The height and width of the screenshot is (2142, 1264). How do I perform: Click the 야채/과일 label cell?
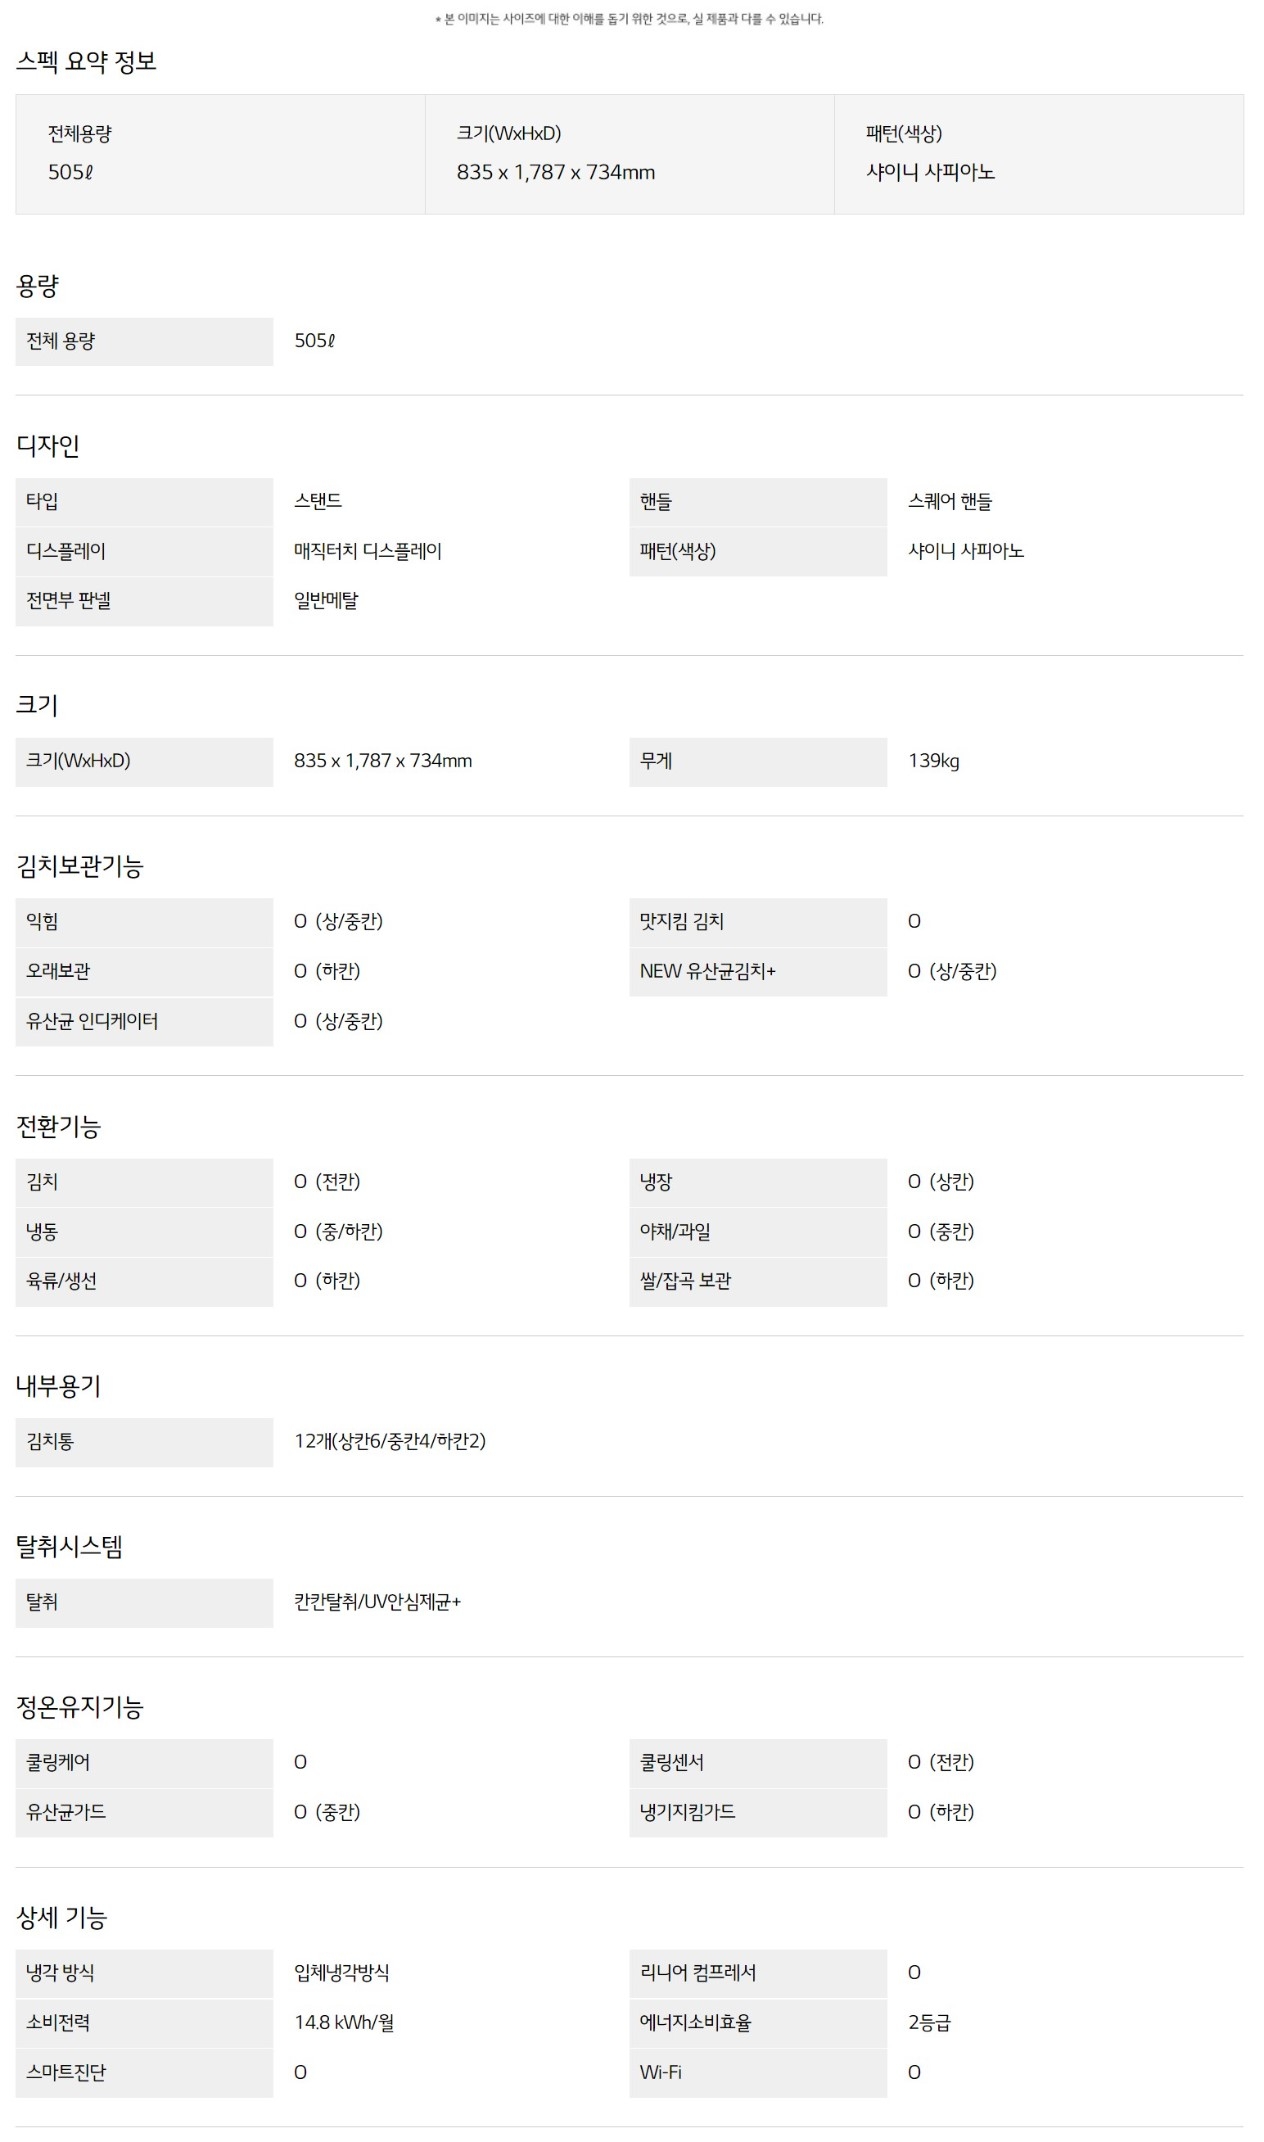pos(757,1232)
